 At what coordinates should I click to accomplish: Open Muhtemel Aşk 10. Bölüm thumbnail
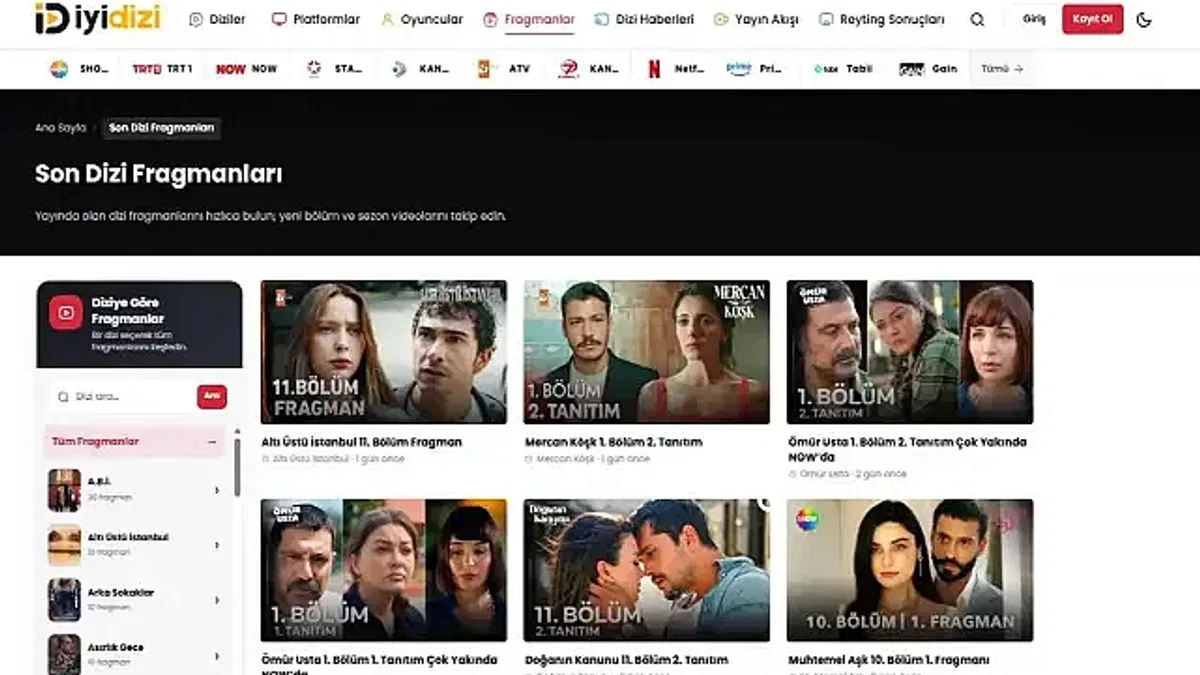click(910, 570)
